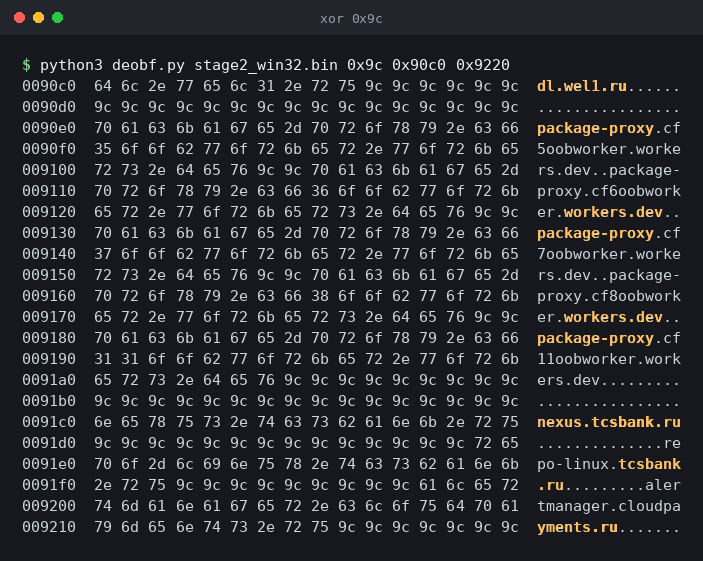Click the window title 'xor 0x9c'
The width and height of the screenshot is (703, 561).
[351, 19]
